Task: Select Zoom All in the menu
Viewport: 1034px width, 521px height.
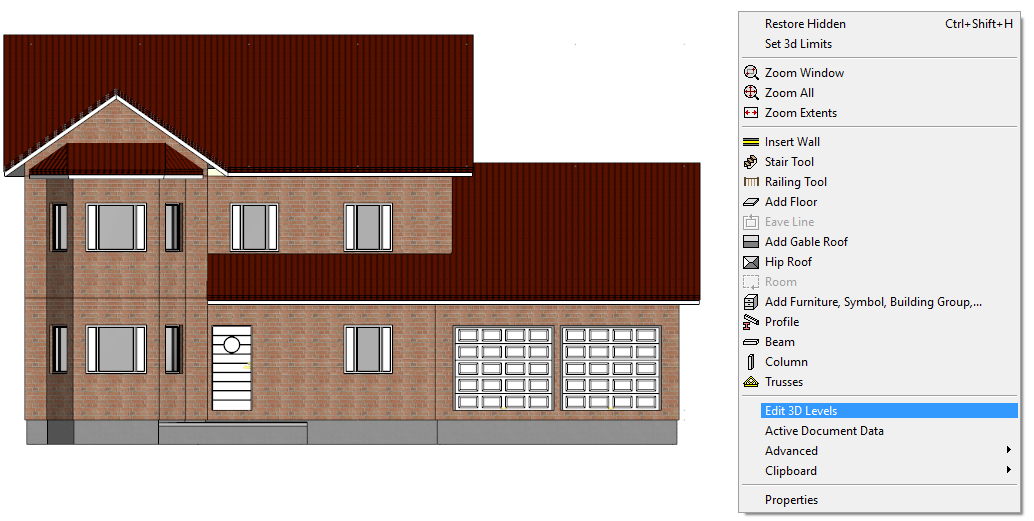Action: [x=789, y=93]
